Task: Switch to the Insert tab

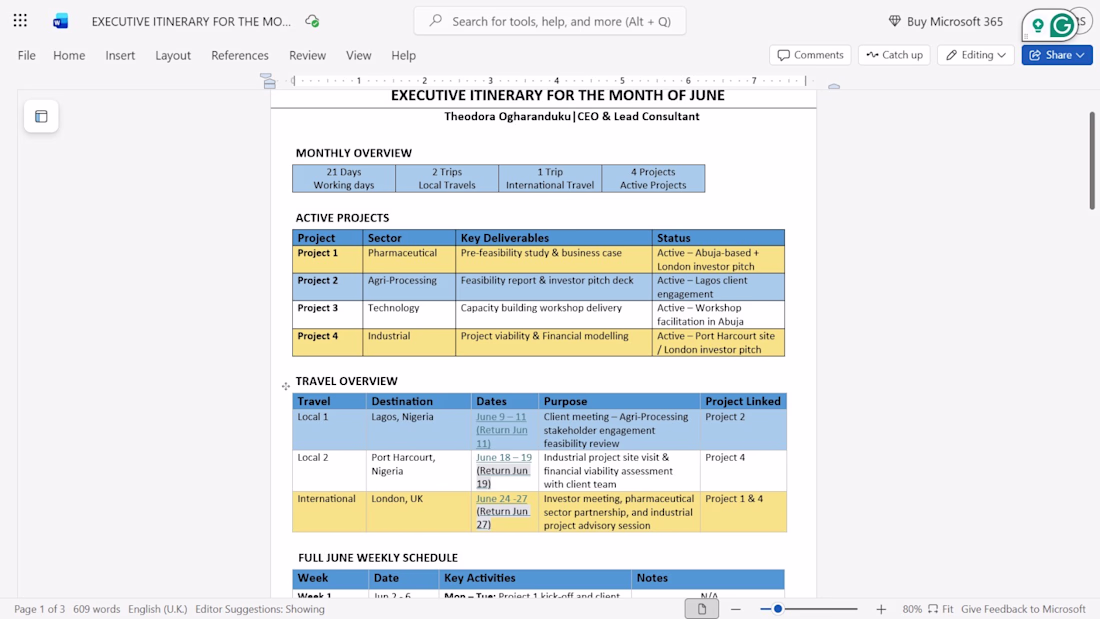Action: click(120, 55)
